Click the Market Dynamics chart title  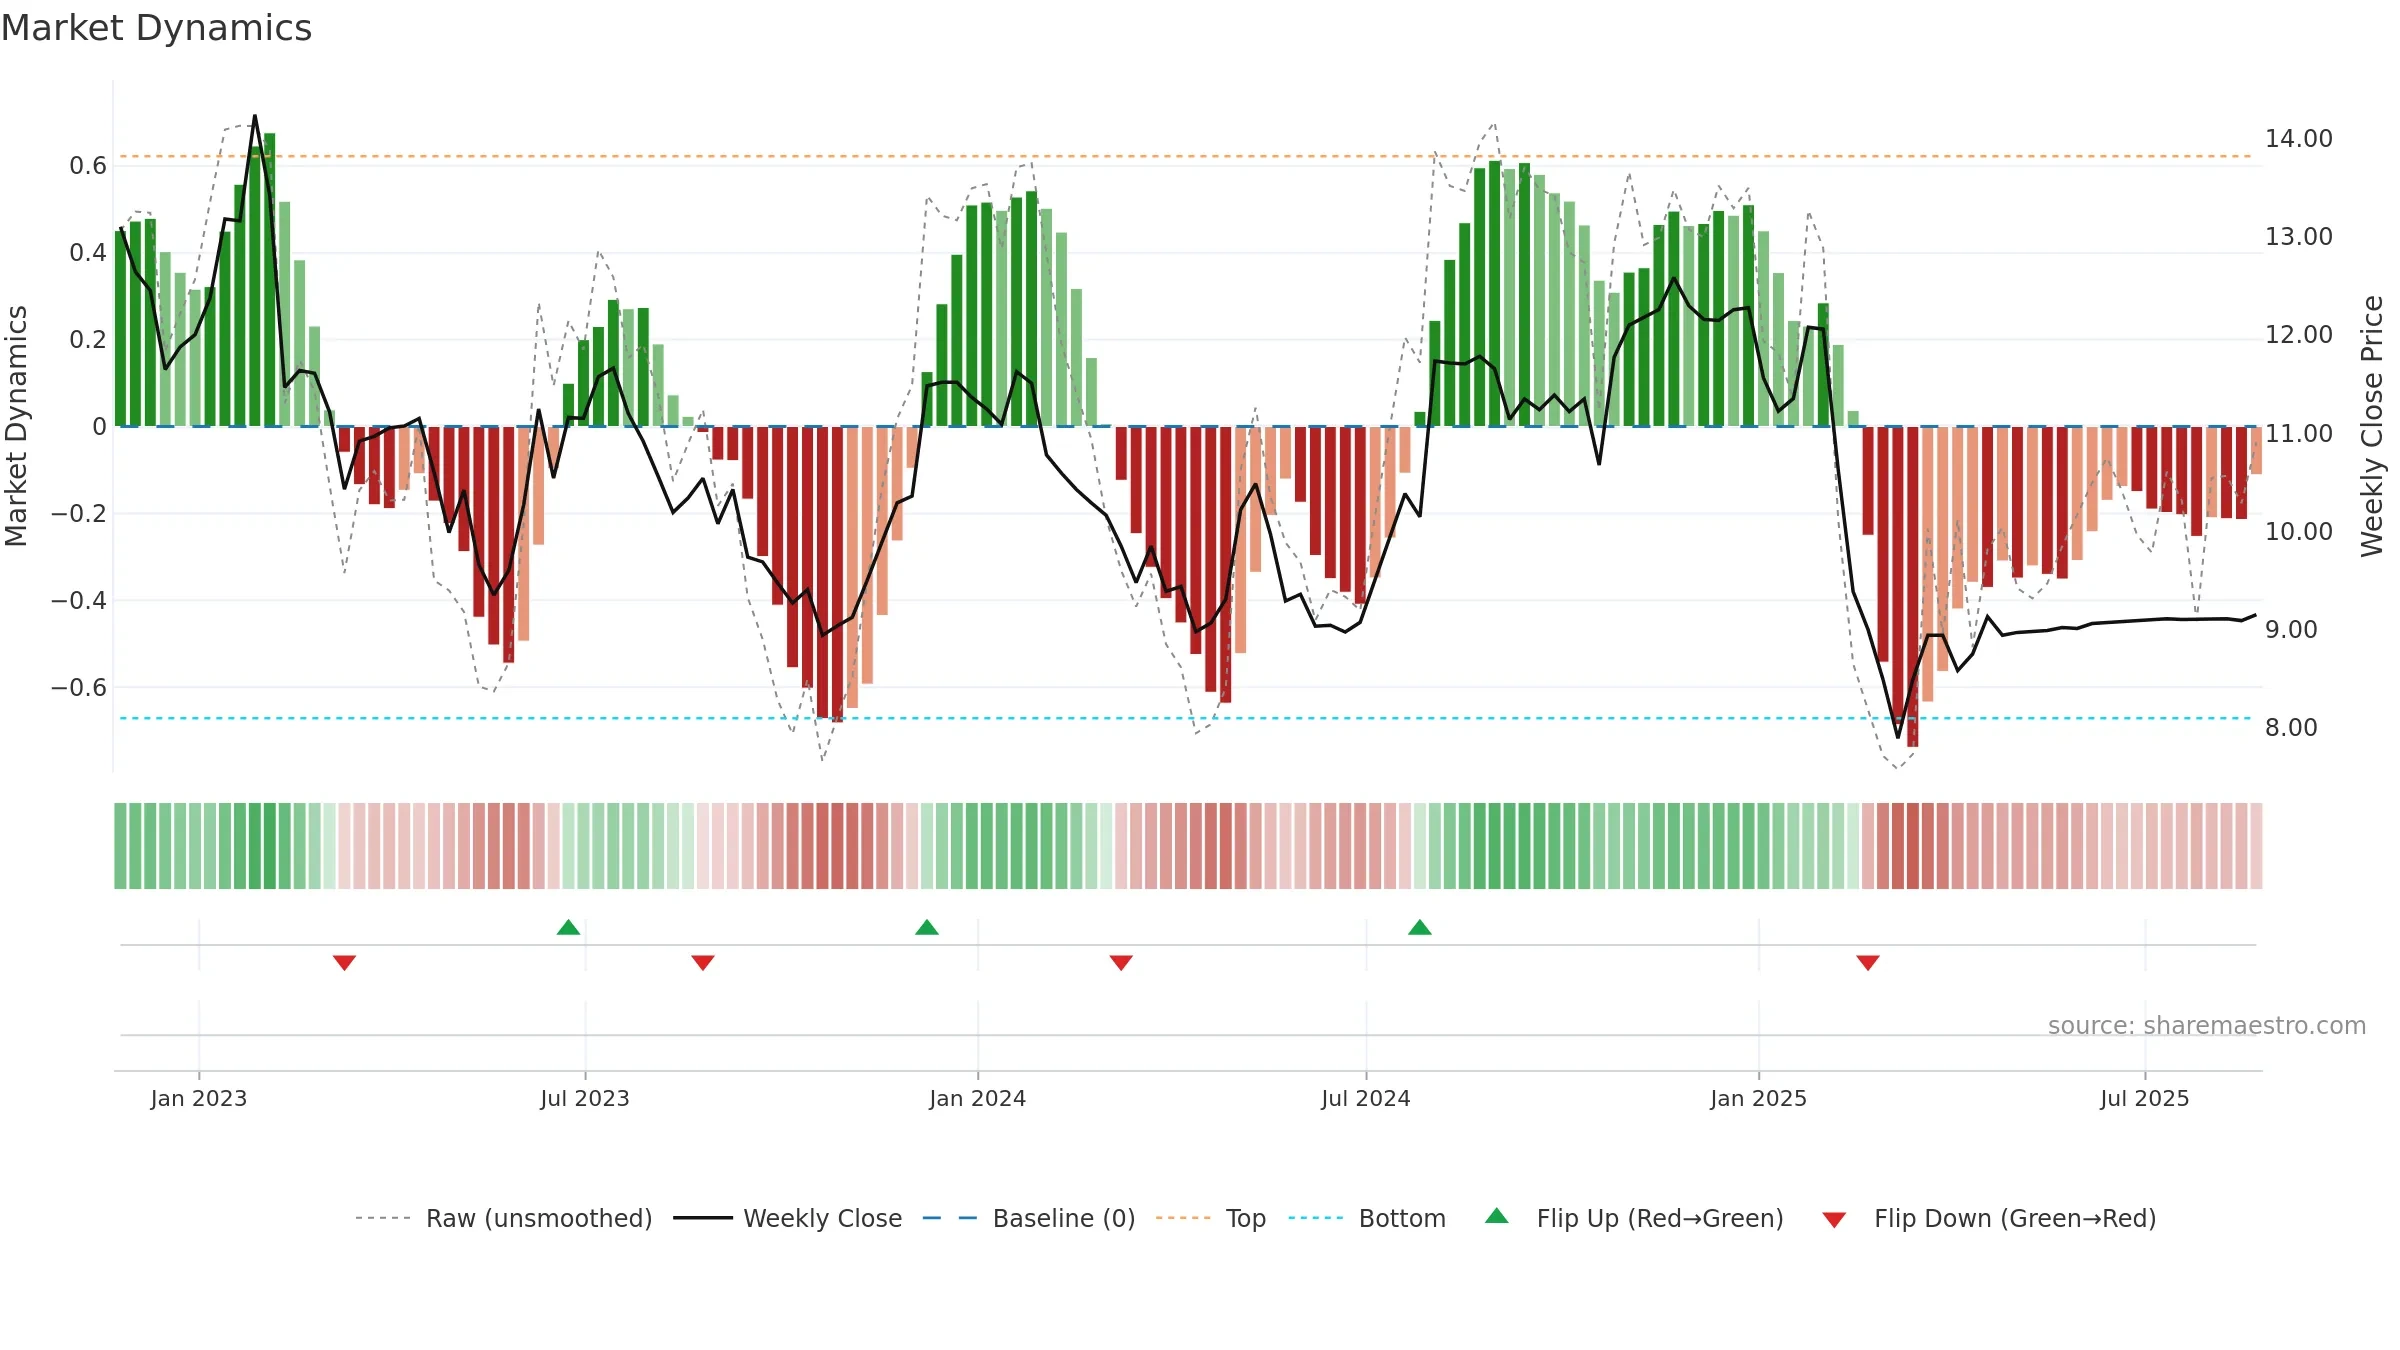pos(156,28)
